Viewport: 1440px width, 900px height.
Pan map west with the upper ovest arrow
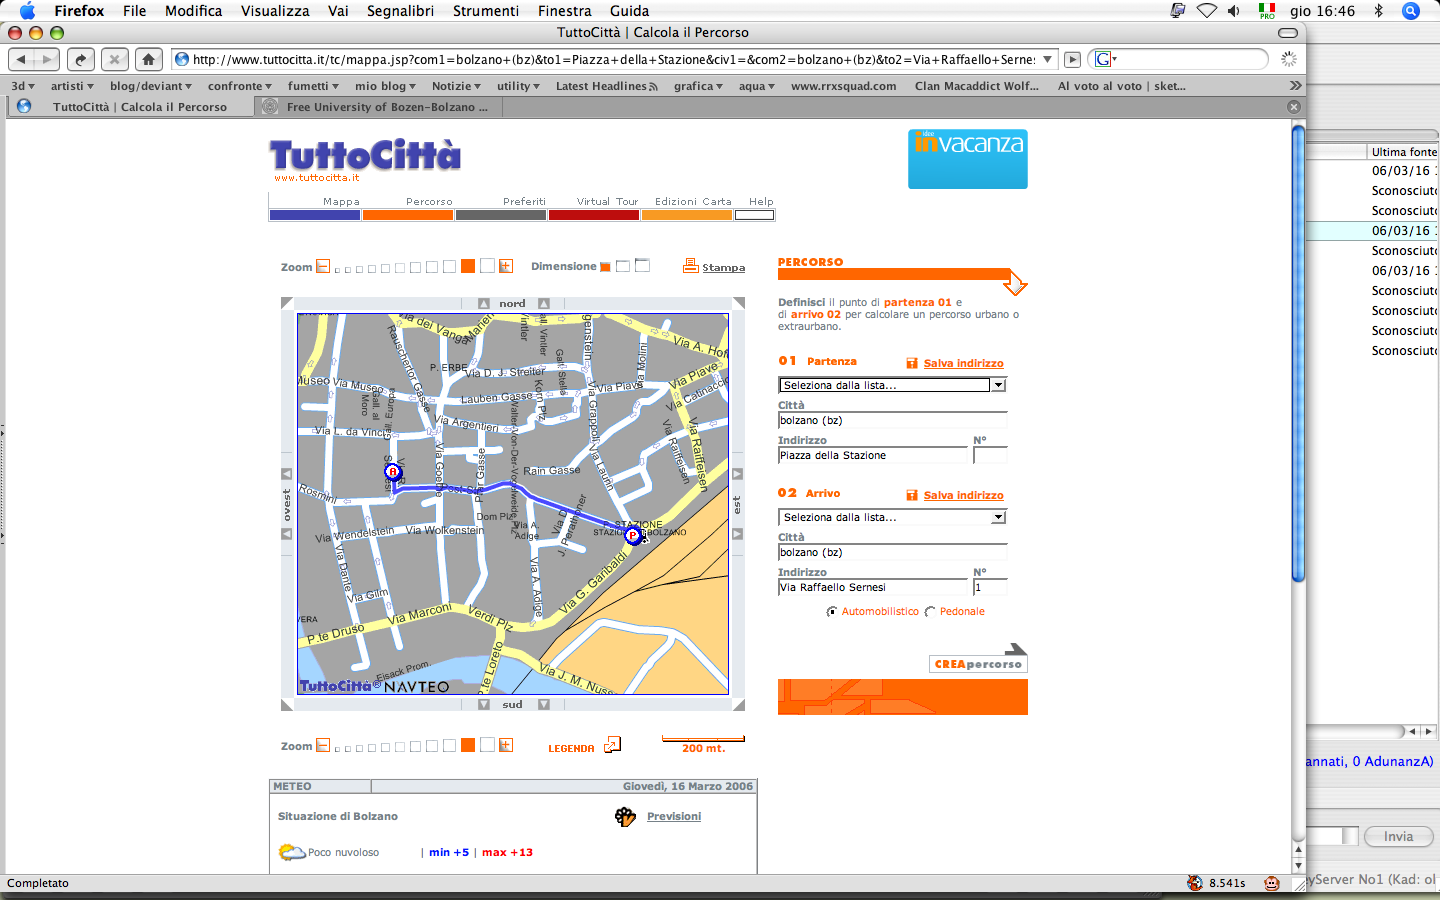point(287,474)
